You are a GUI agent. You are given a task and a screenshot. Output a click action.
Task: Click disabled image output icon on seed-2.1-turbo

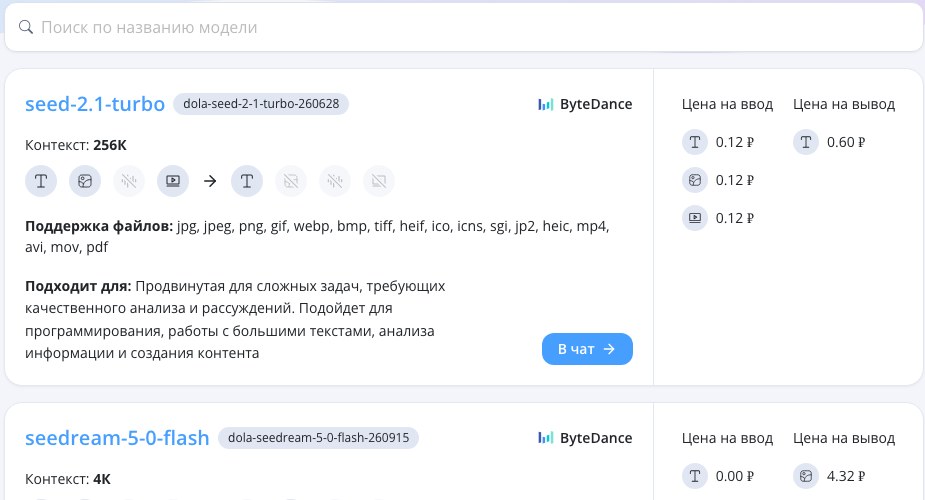291,181
